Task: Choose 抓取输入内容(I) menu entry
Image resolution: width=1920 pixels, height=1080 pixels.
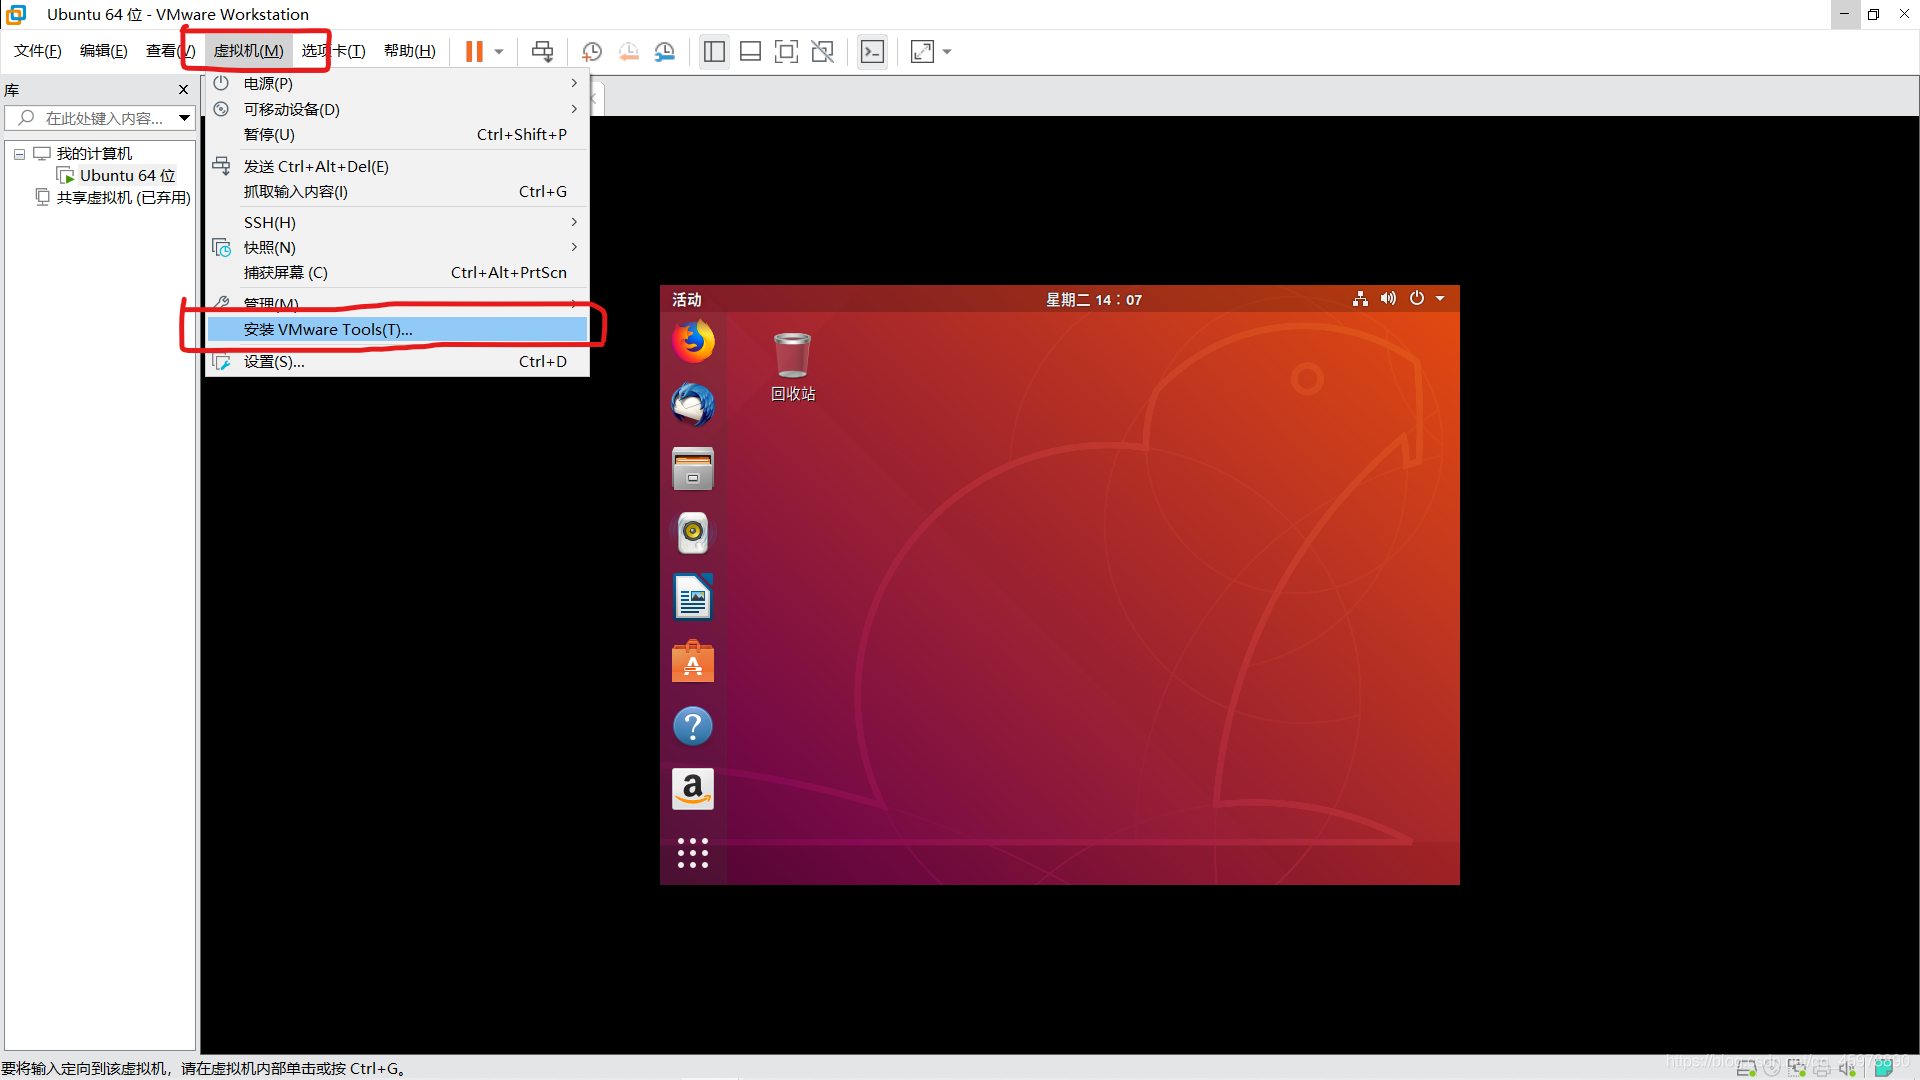Action: coord(397,191)
